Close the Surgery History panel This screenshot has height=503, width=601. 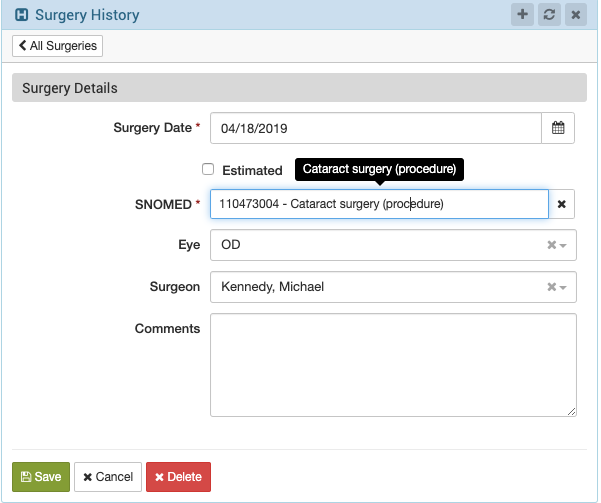(575, 15)
